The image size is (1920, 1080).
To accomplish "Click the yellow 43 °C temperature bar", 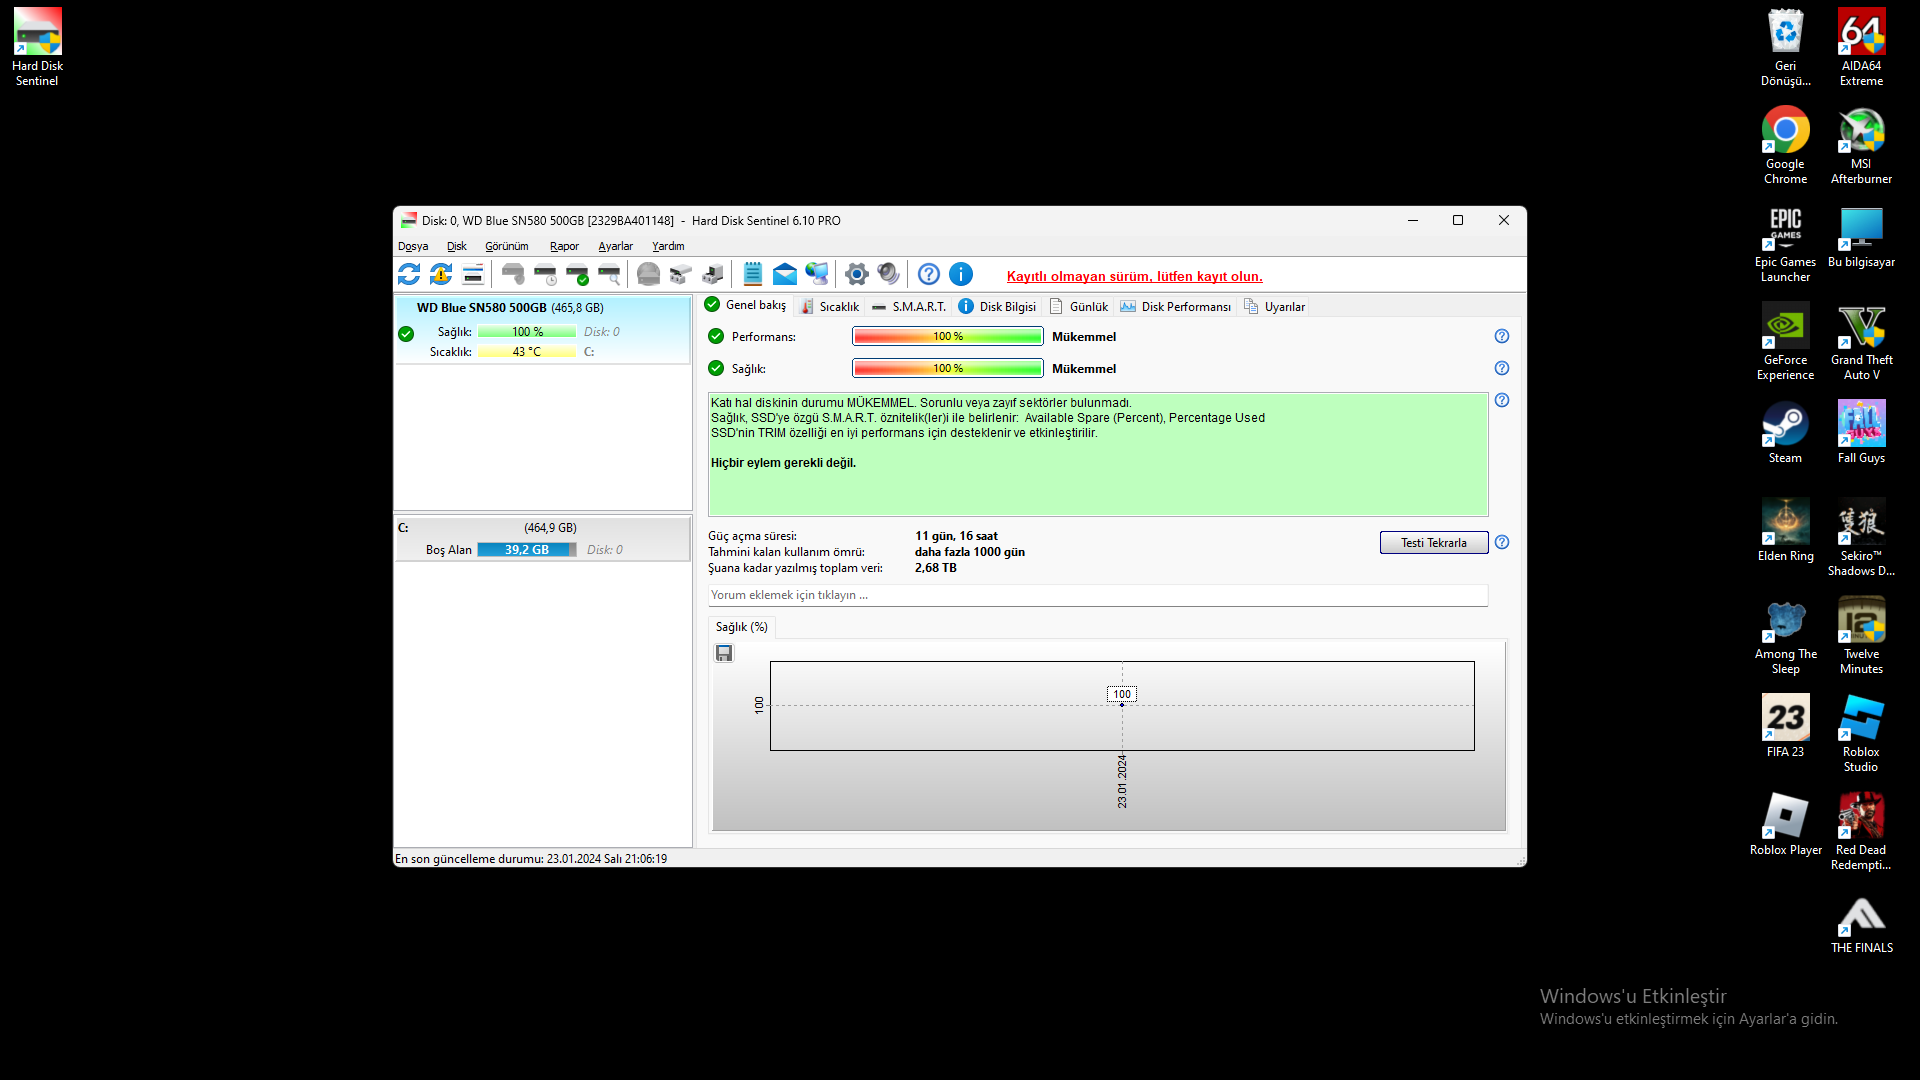I will pyautogui.click(x=527, y=352).
